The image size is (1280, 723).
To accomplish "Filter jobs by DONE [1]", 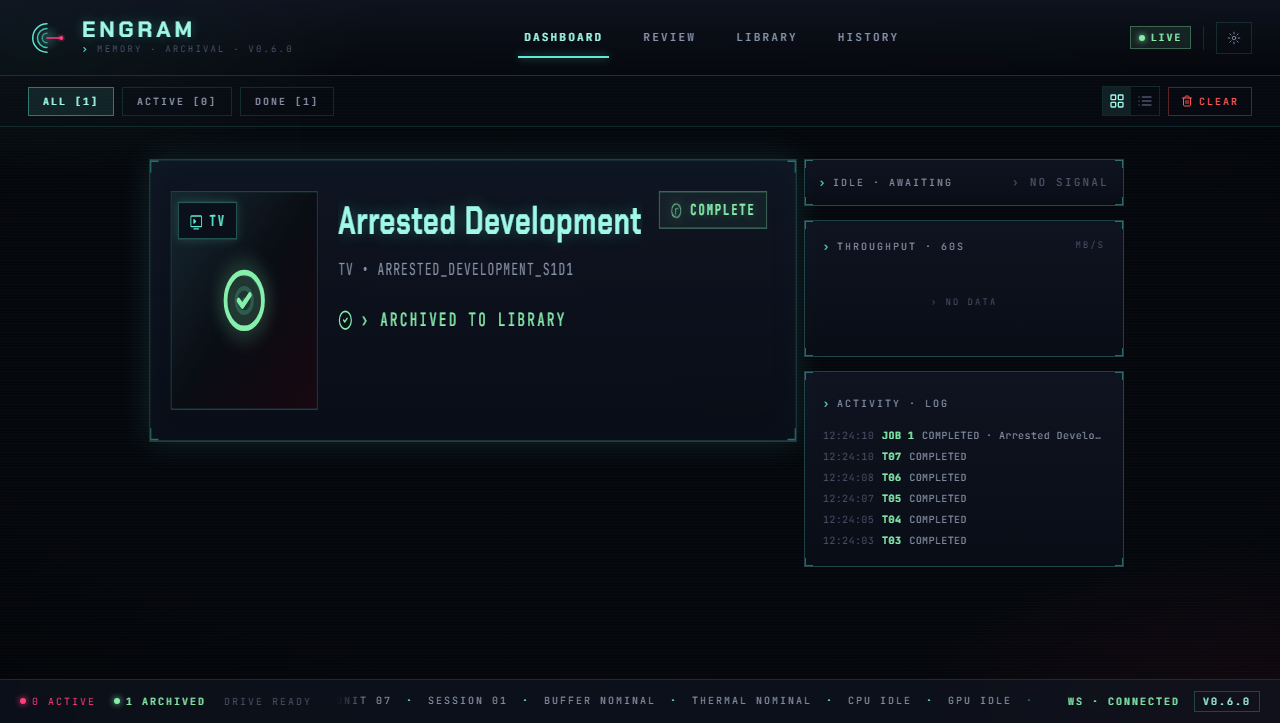I will 287,101.
